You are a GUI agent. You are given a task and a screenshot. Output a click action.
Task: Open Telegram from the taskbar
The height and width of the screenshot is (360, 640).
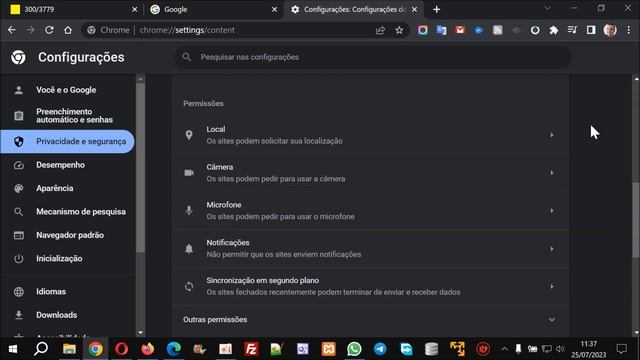[380, 349]
